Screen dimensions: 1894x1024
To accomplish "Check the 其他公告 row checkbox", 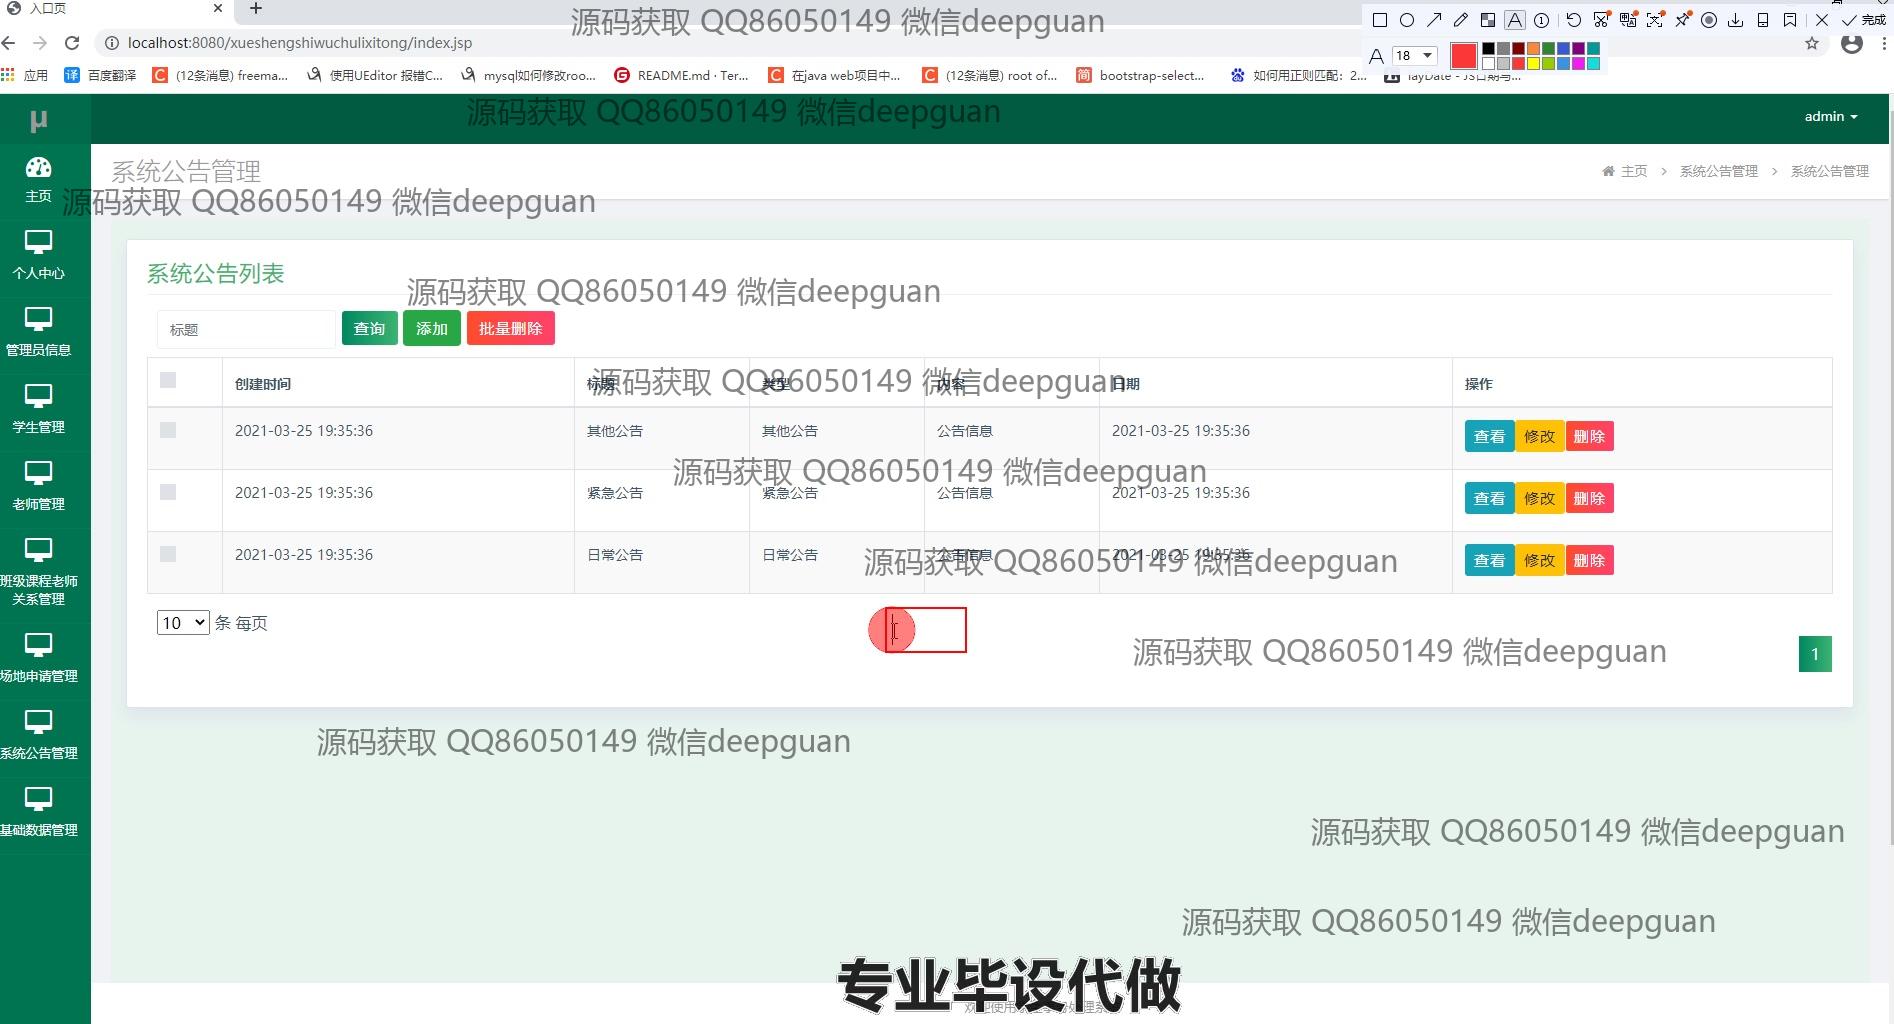I will point(168,430).
